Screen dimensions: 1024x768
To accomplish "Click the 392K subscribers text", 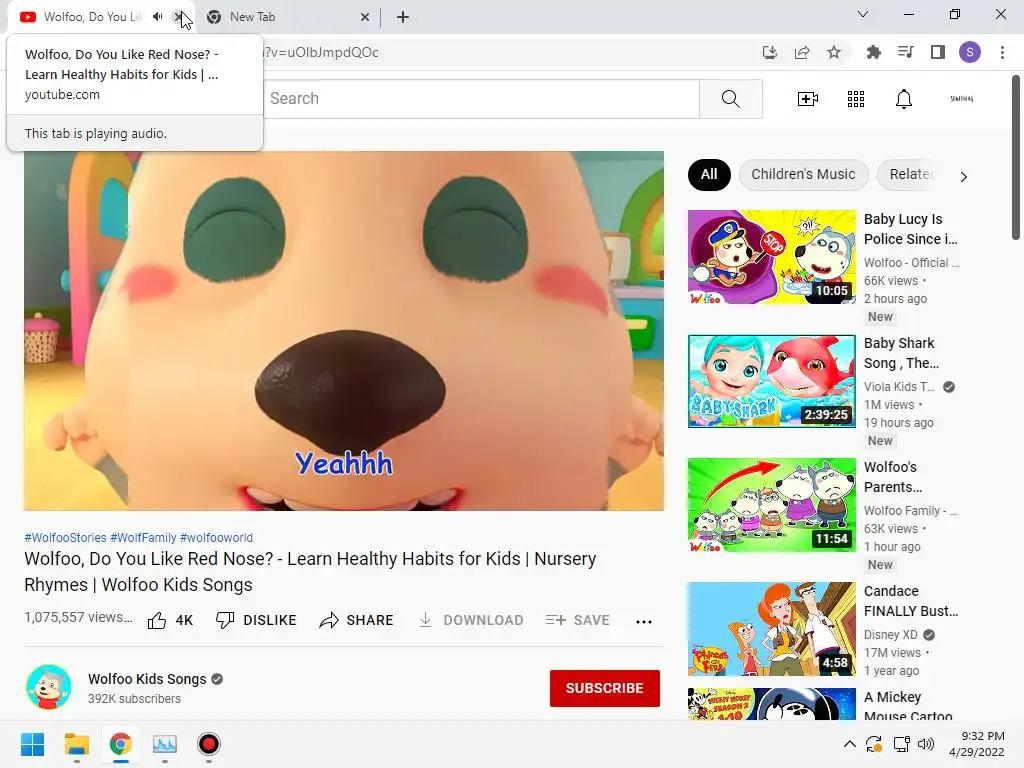I will [135, 699].
